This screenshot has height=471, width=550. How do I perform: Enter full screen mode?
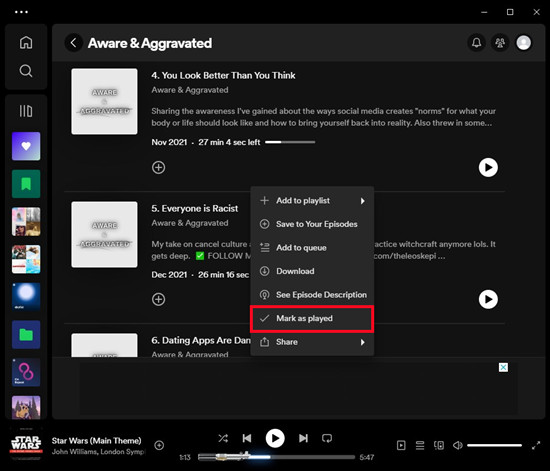point(536,445)
